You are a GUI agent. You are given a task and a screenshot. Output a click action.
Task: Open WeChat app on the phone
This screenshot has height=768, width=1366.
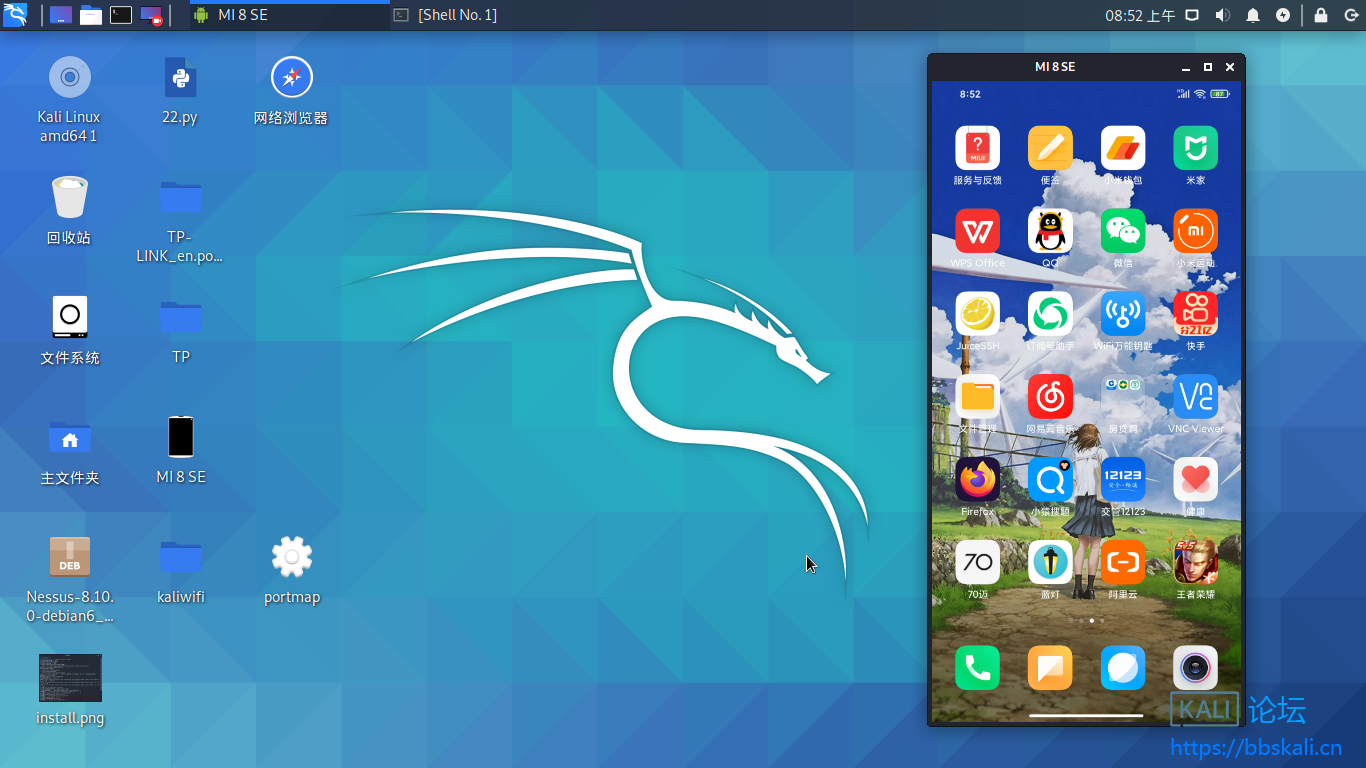1122,232
